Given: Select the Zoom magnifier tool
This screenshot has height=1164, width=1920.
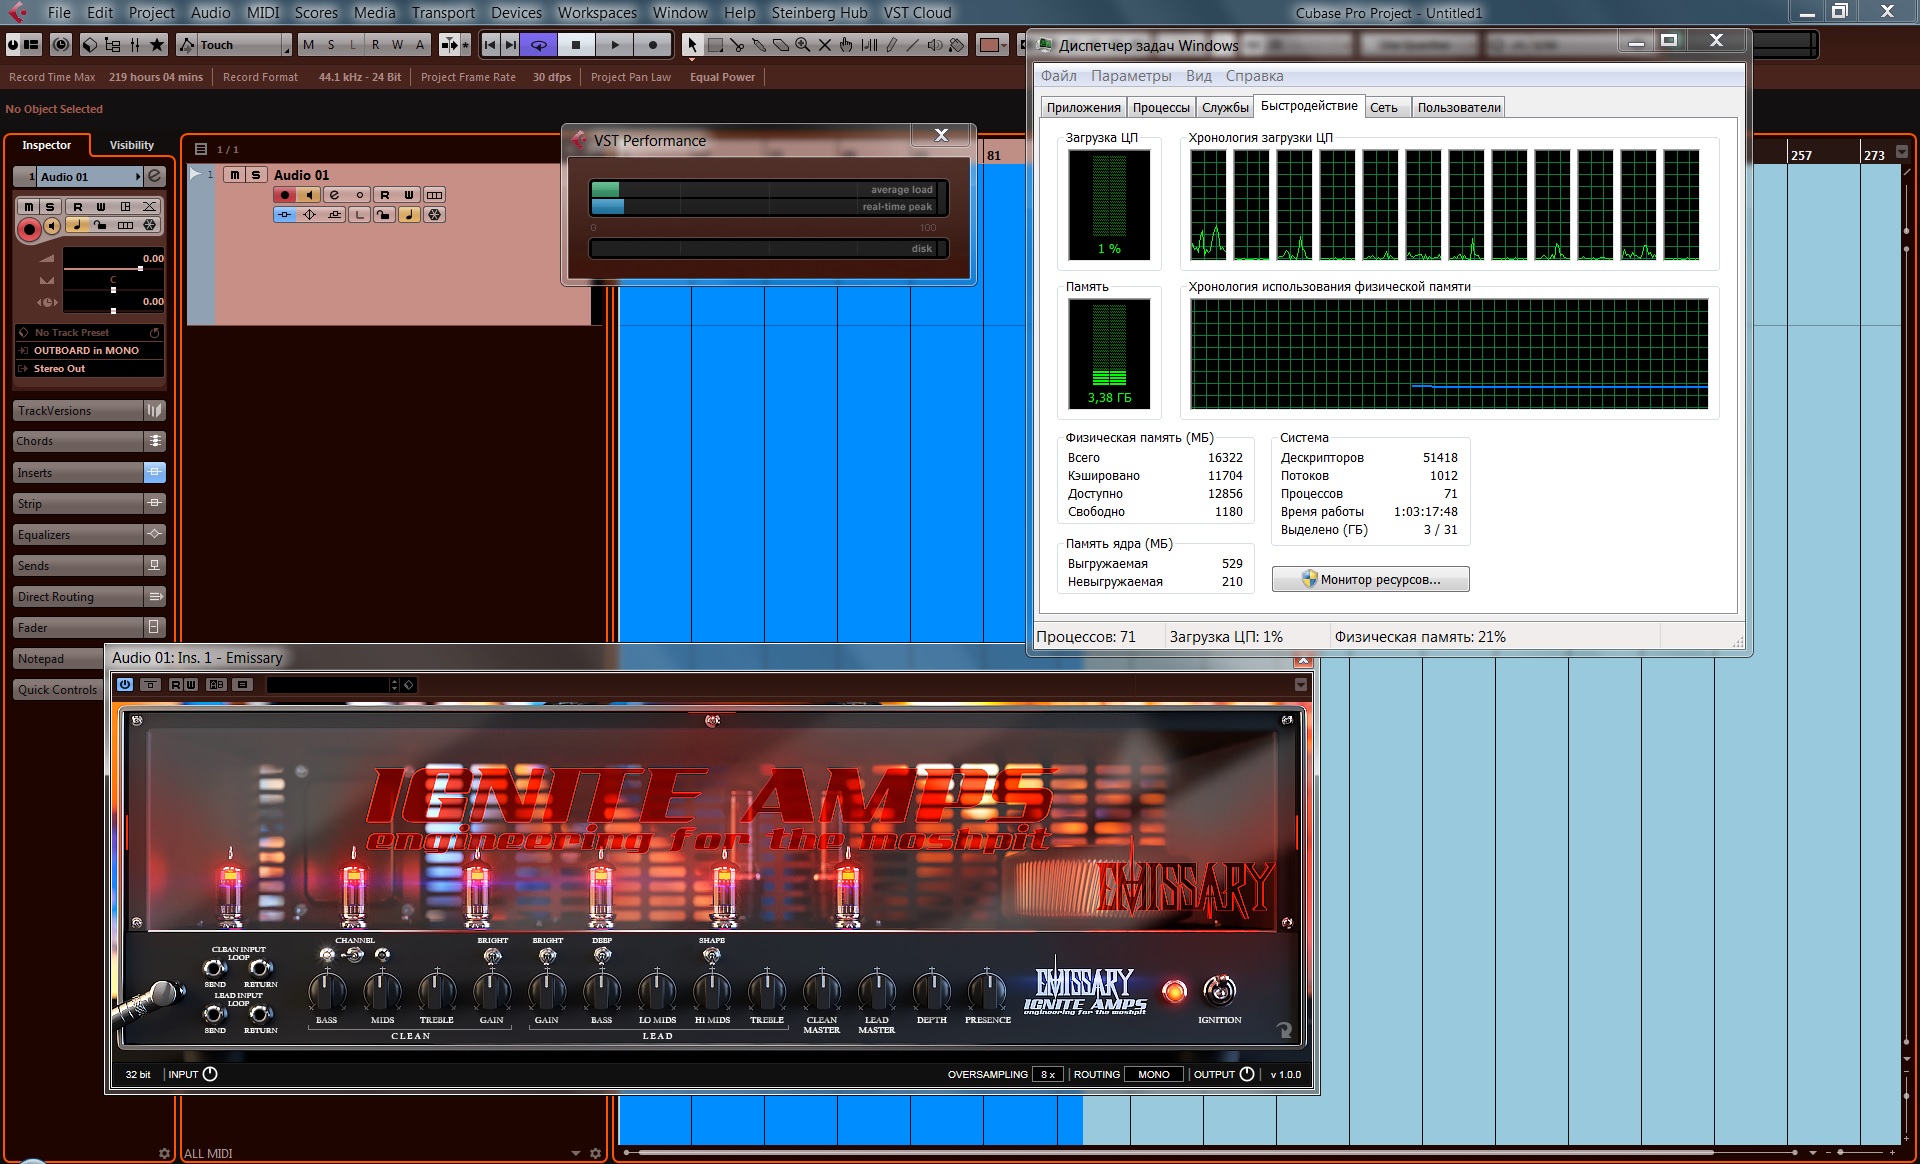Looking at the screenshot, I should coord(802,45).
